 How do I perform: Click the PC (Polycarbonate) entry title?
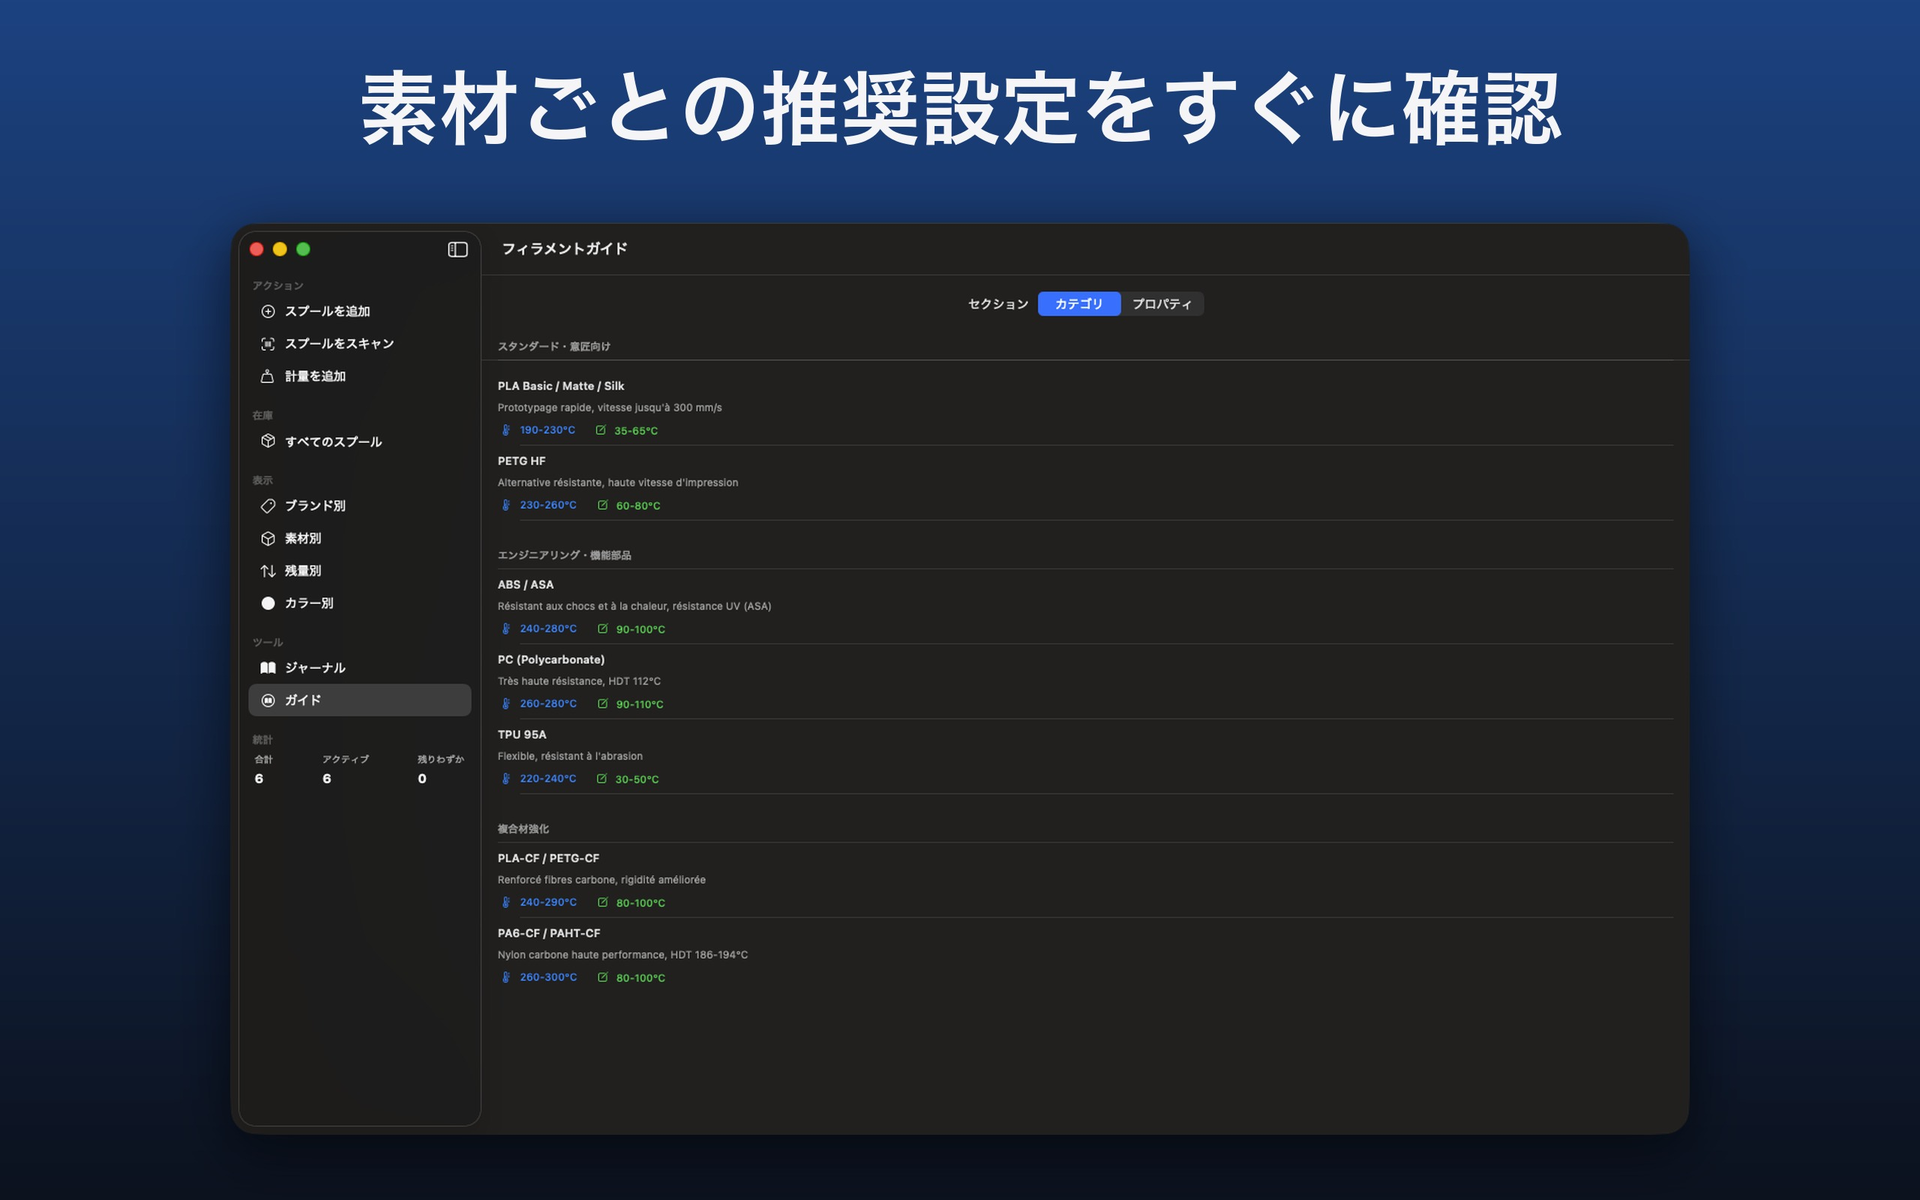tap(551, 660)
